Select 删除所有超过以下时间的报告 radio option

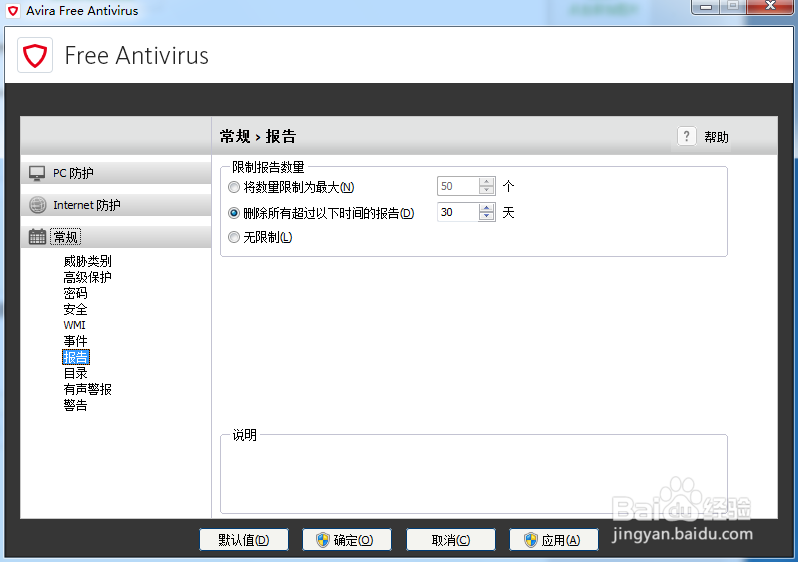[234, 213]
